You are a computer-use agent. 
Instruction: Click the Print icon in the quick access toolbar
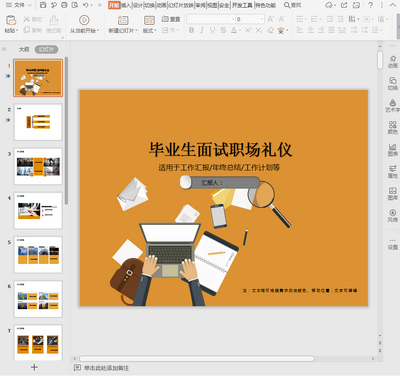click(x=64, y=5)
